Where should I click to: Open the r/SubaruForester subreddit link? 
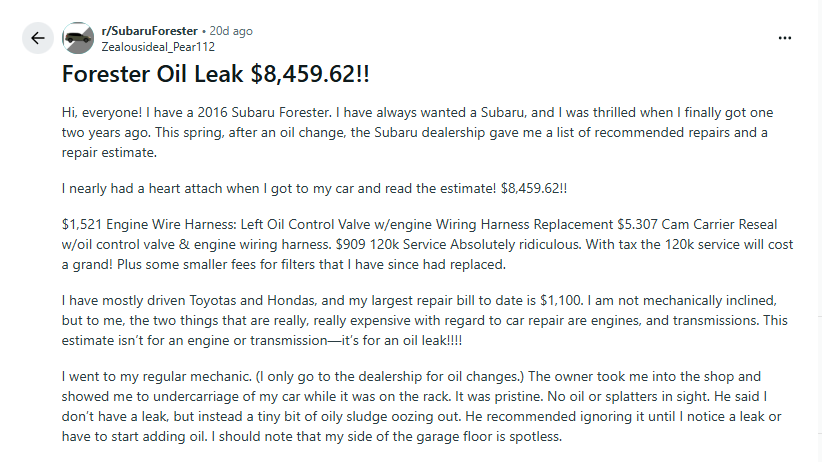click(149, 31)
